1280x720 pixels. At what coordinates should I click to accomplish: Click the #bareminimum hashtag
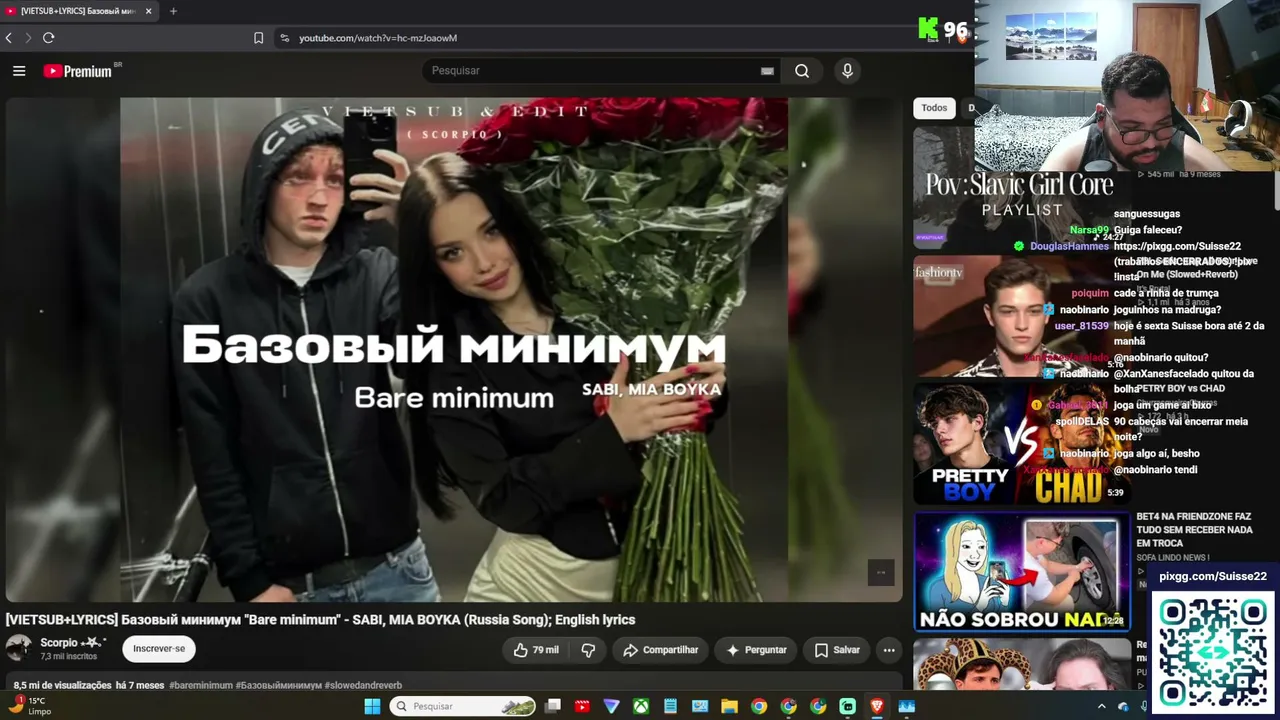coord(201,685)
